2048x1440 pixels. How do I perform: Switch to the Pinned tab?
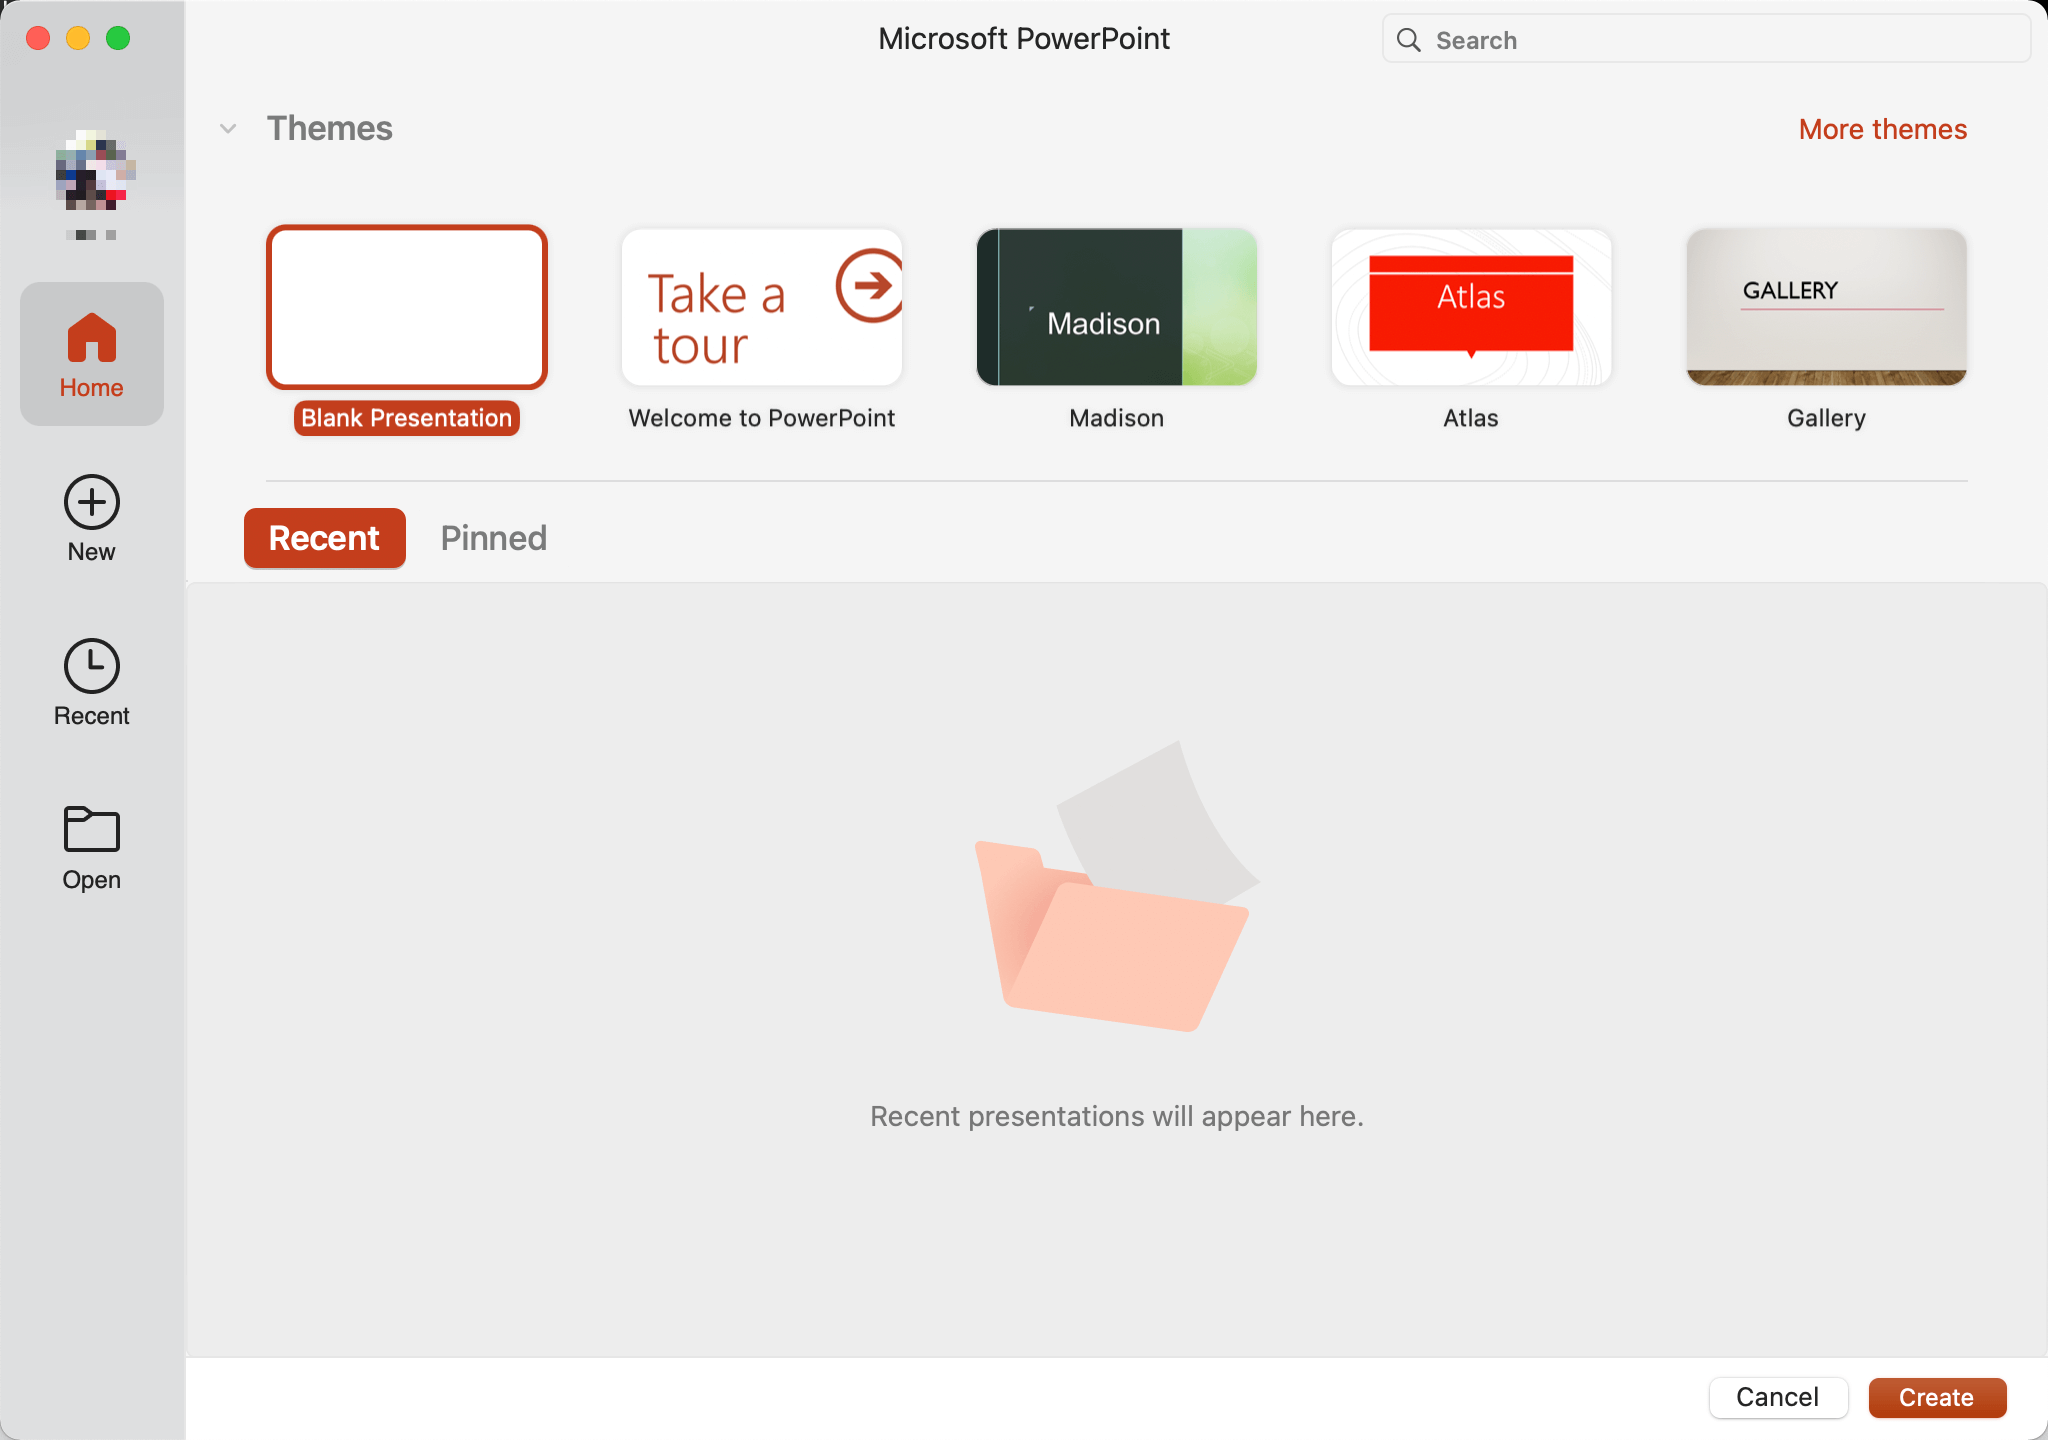(493, 536)
